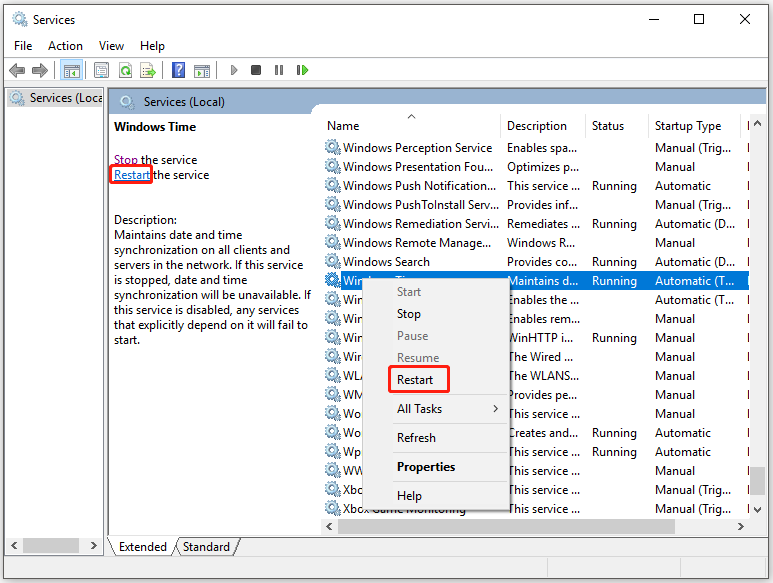
Task: Open the Help question mark icon
Action: pyautogui.click(x=178, y=70)
